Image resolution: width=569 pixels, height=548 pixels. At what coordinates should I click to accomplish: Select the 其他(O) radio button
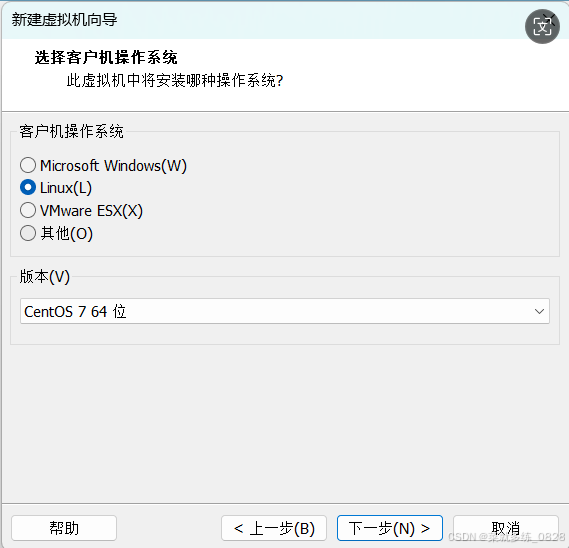tap(28, 233)
